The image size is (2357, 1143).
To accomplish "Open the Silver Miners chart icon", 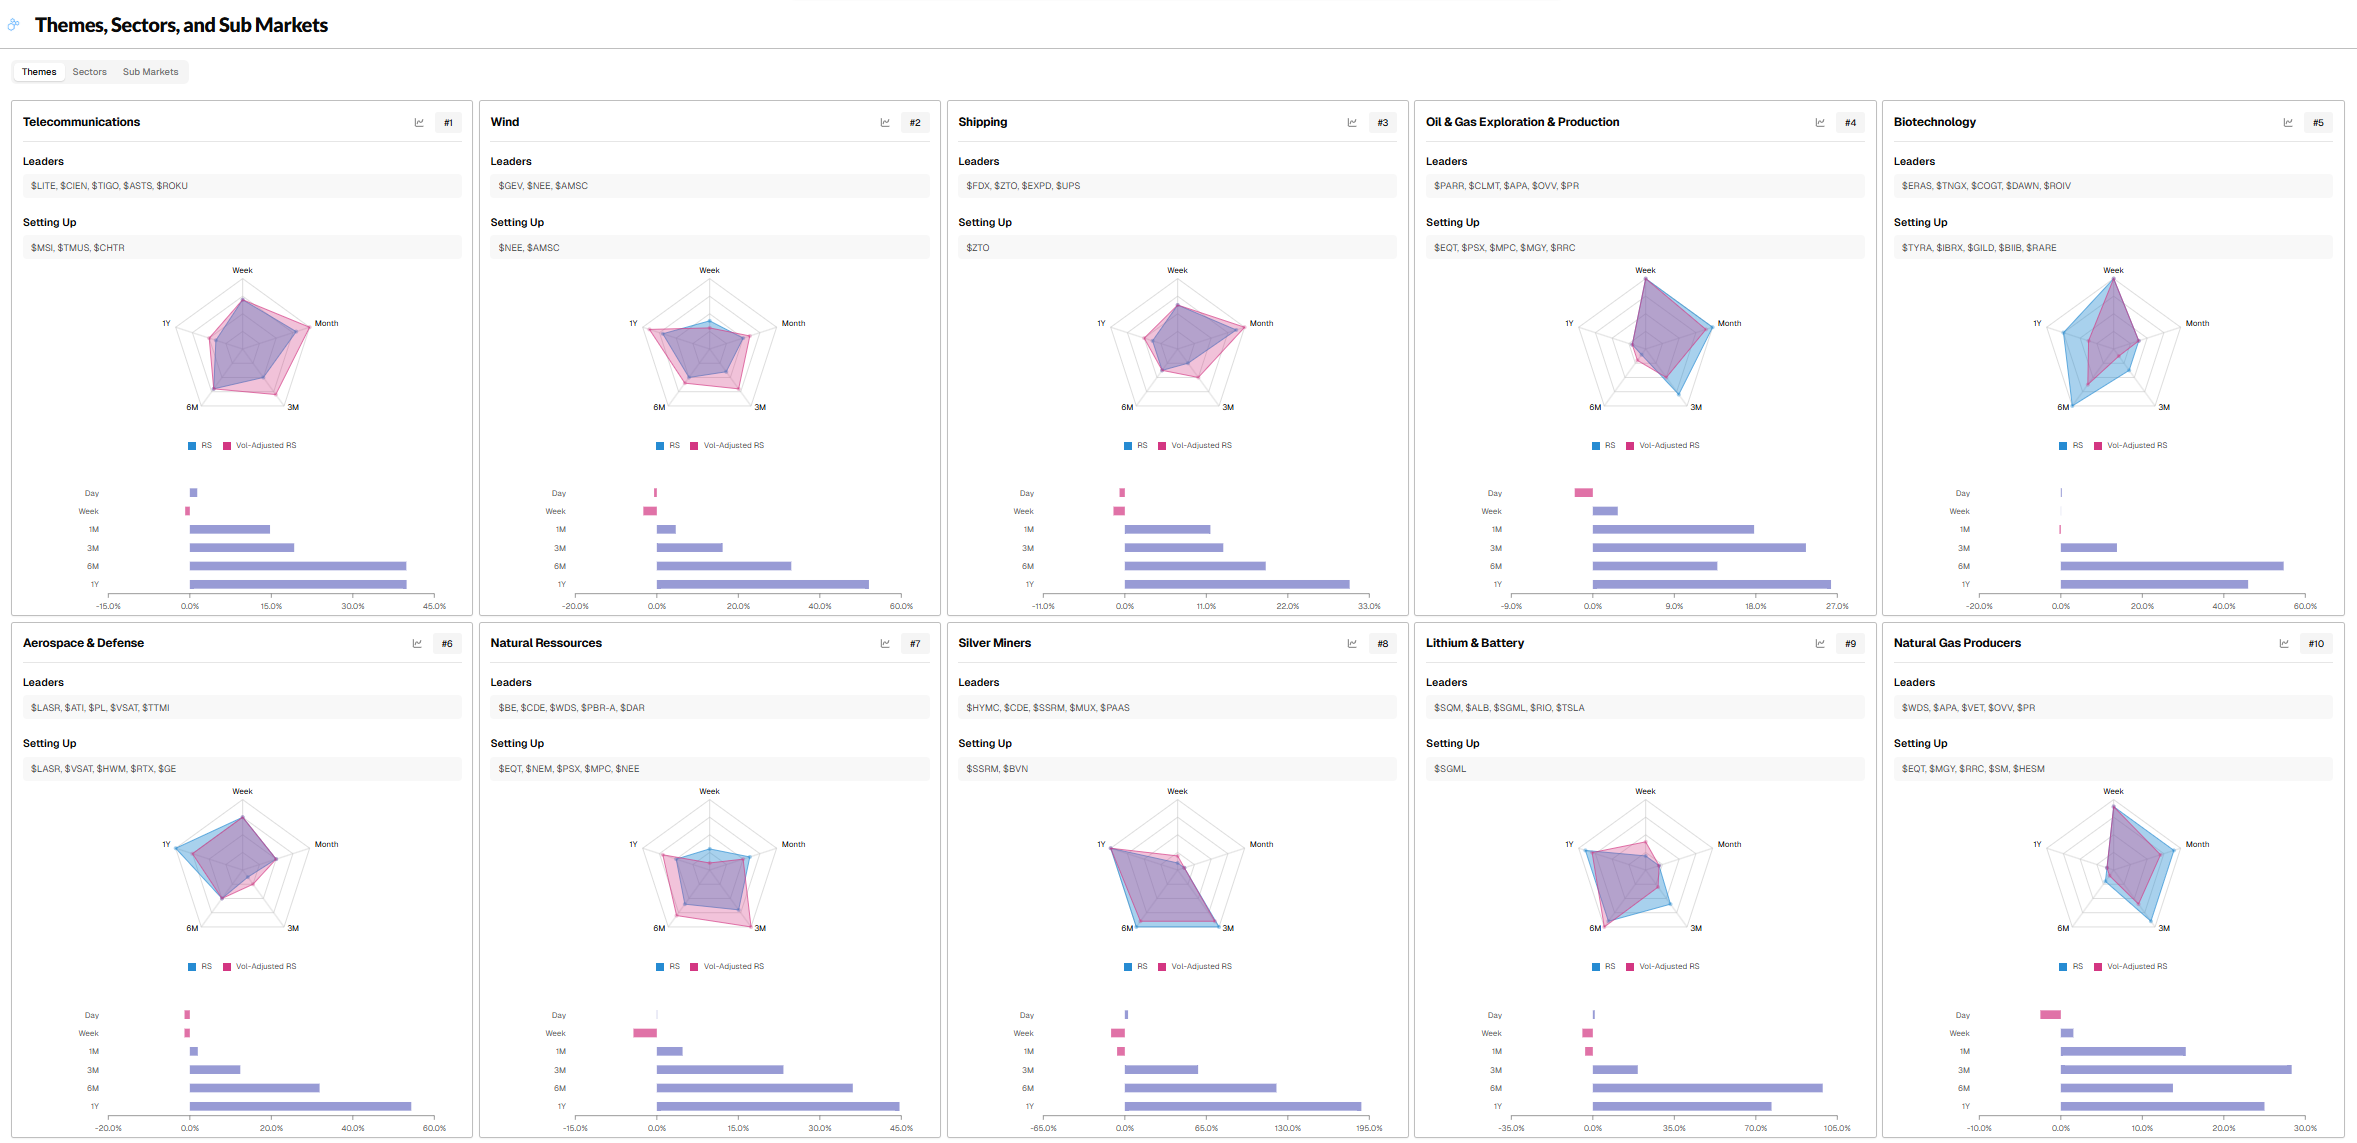I will click(1352, 644).
